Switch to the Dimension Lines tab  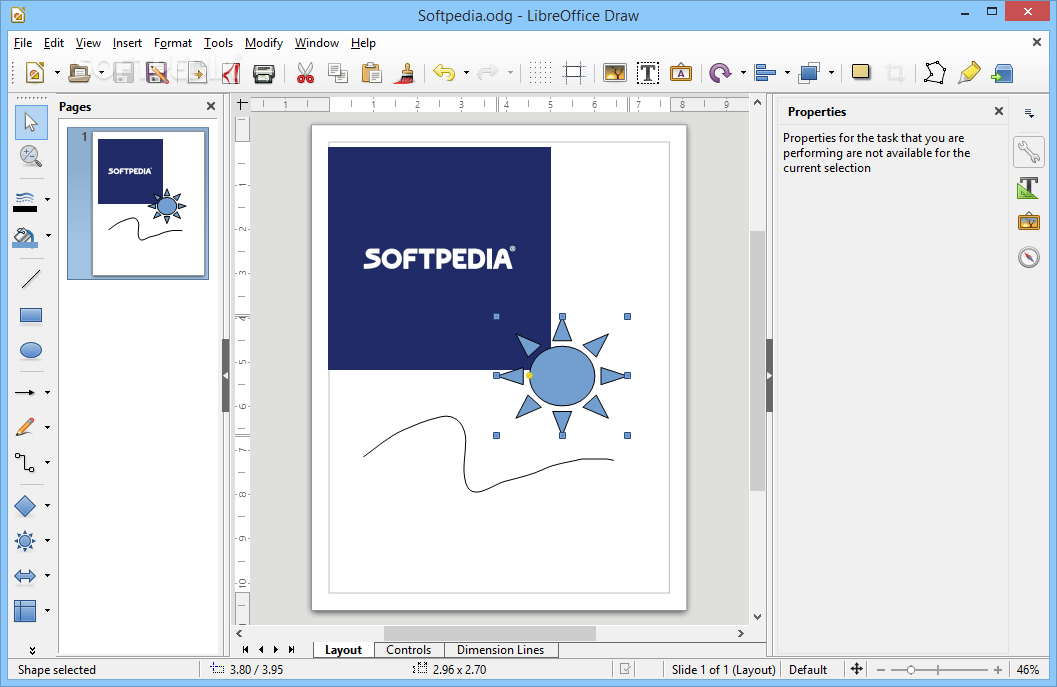[500, 650]
